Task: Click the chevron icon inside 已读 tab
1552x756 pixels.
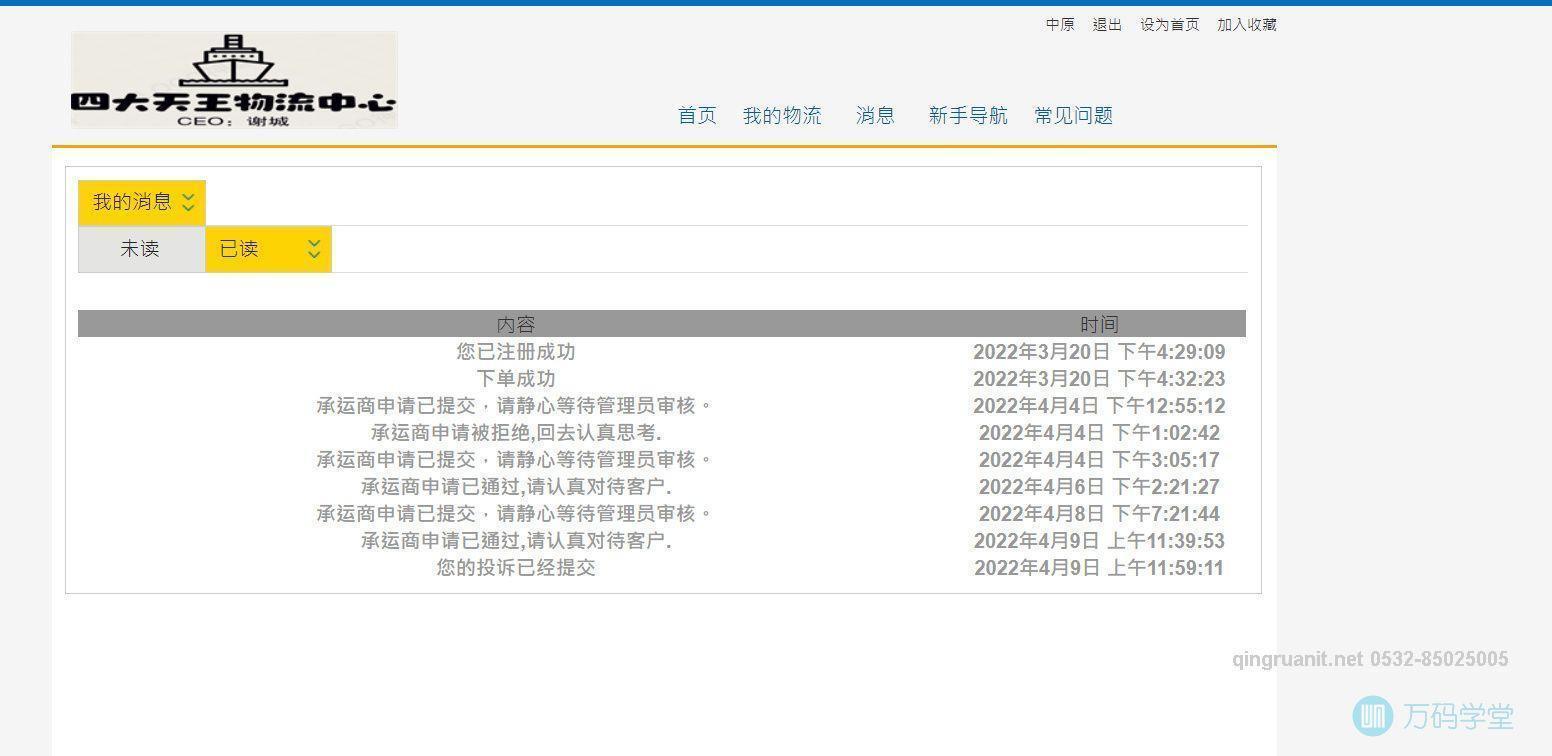Action: click(313, 249)
